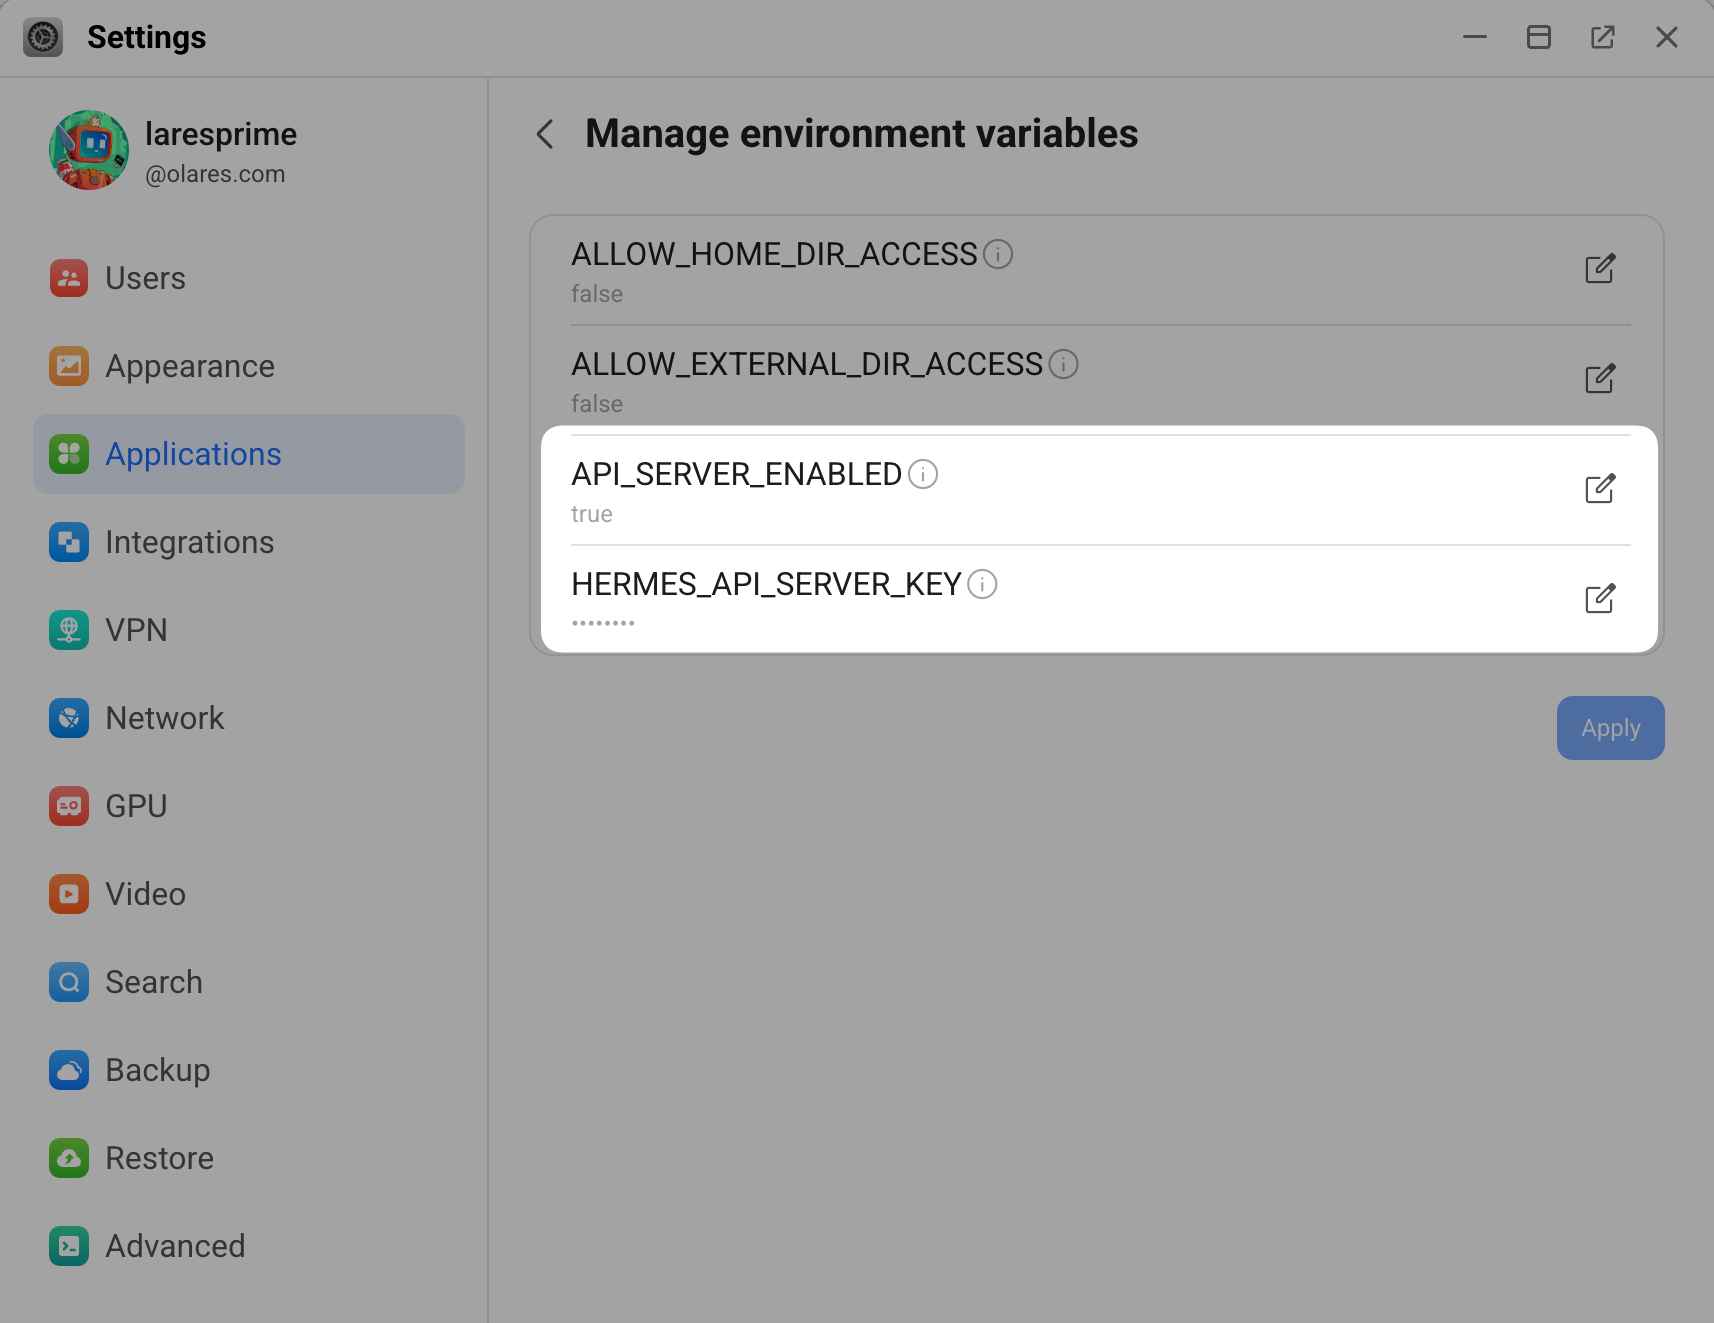Edit the ALLOW_EXTERNAL_DIR_ACCESS variable

click(1600, 379)
